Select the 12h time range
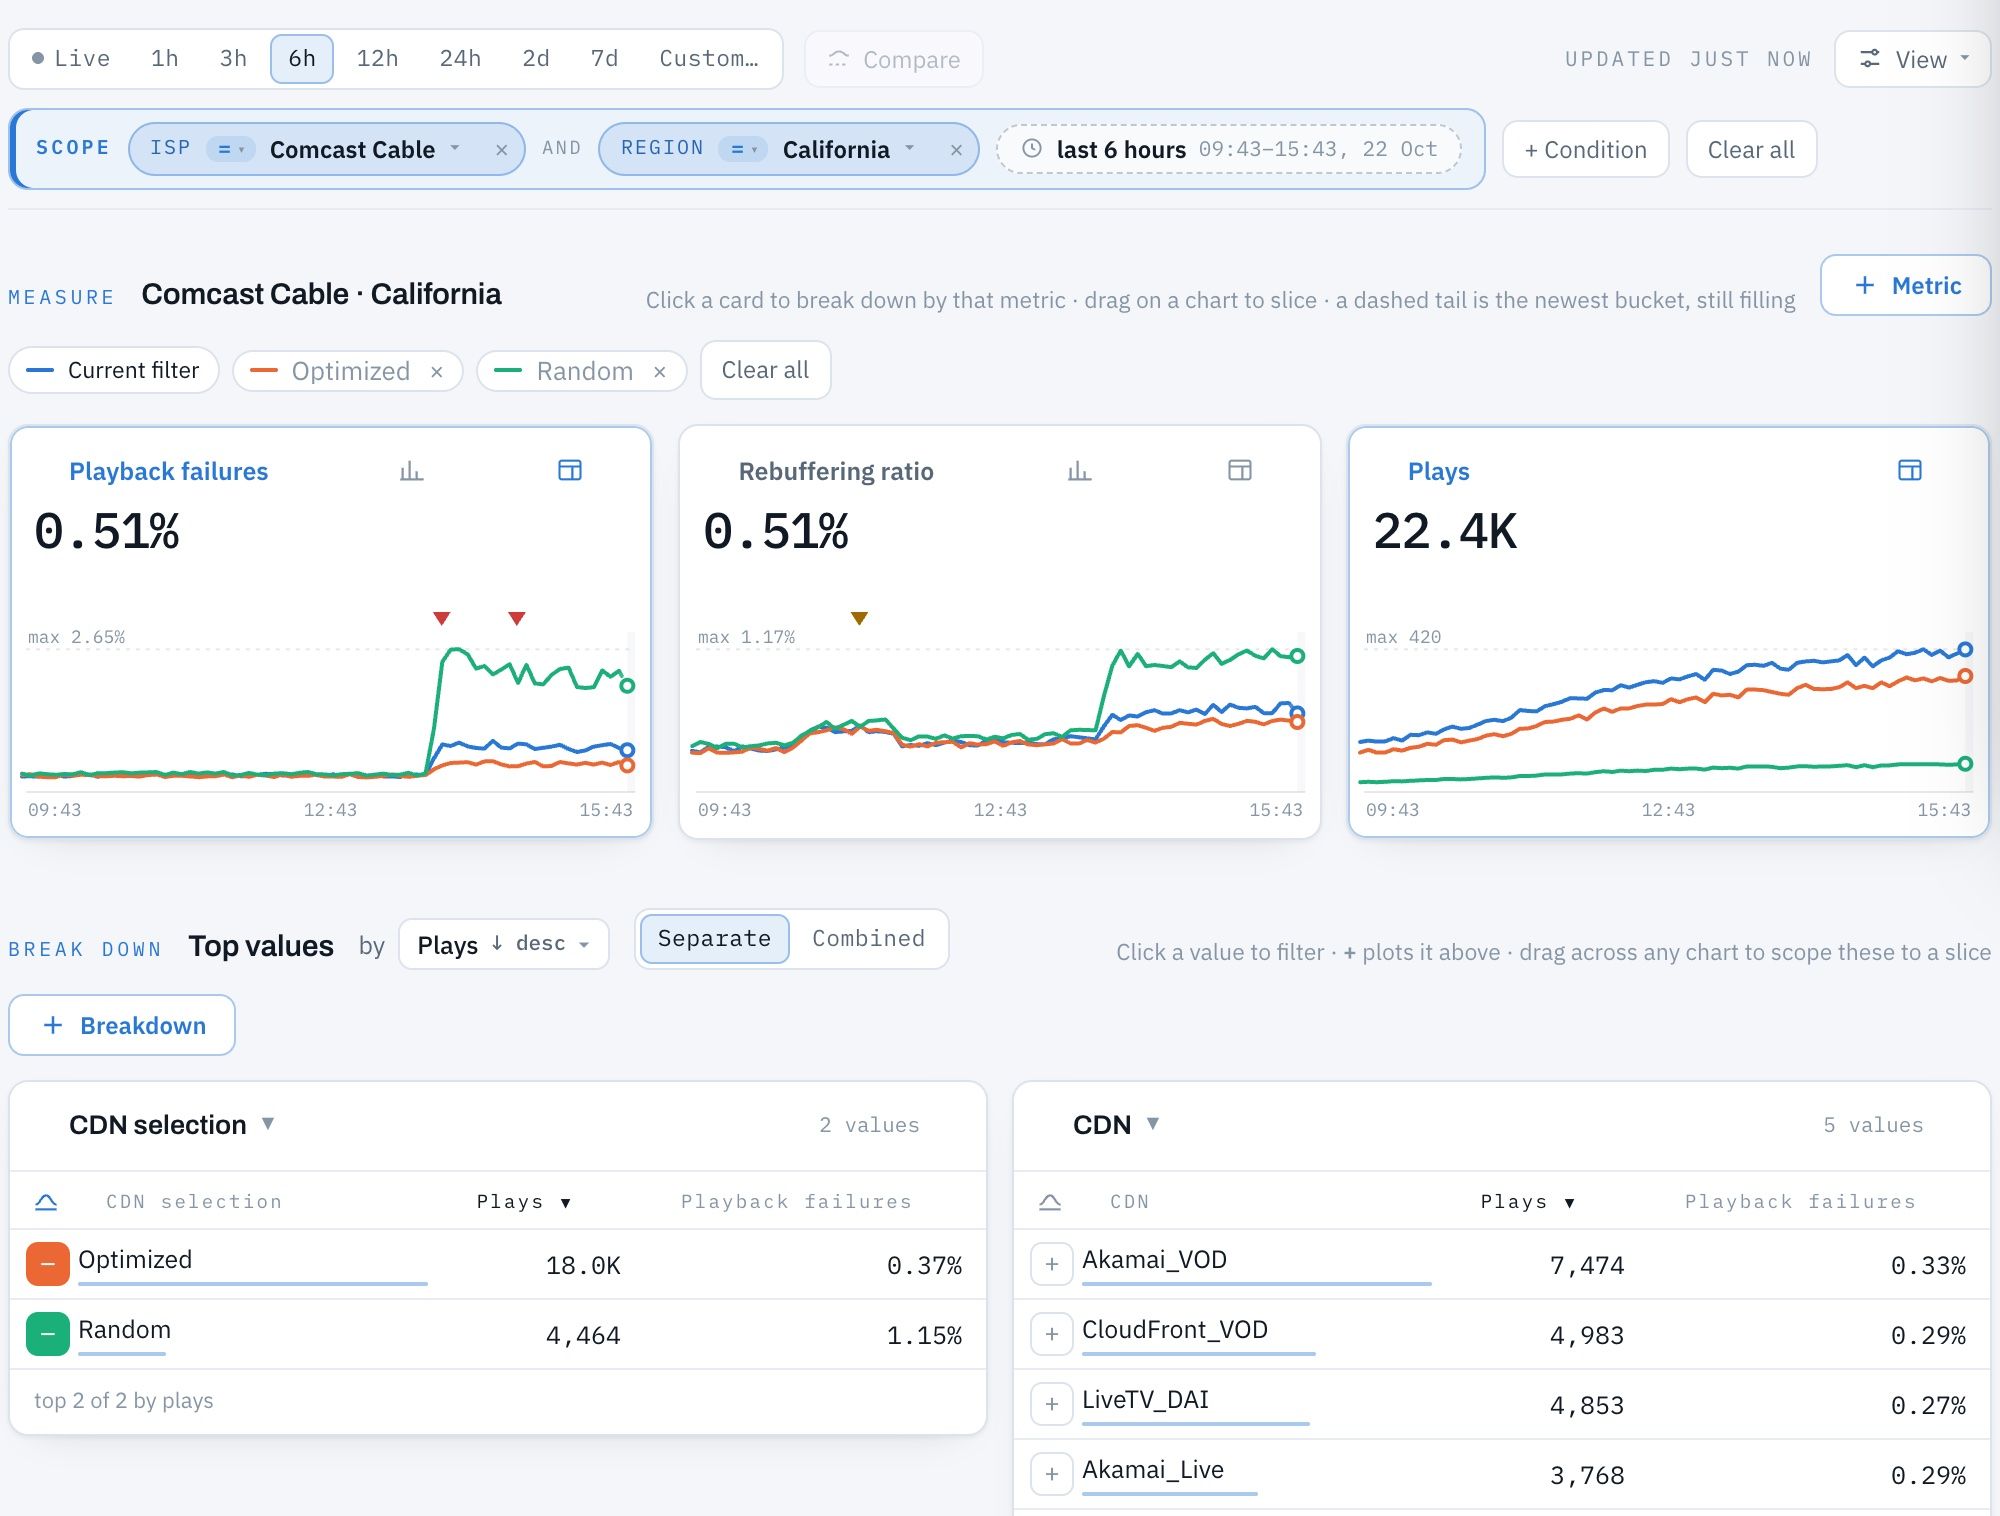The height and width of the screenshot is (1516, 2000). click(377, 59)
